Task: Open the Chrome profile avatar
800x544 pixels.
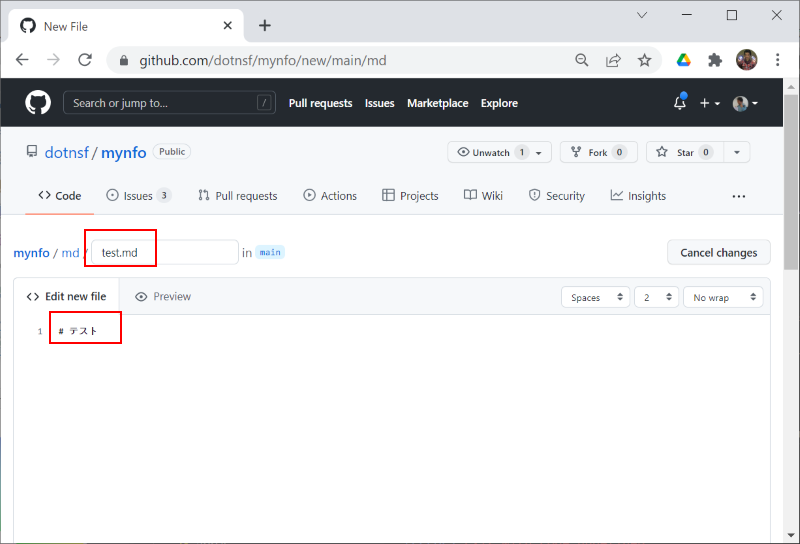Action: 746,60
